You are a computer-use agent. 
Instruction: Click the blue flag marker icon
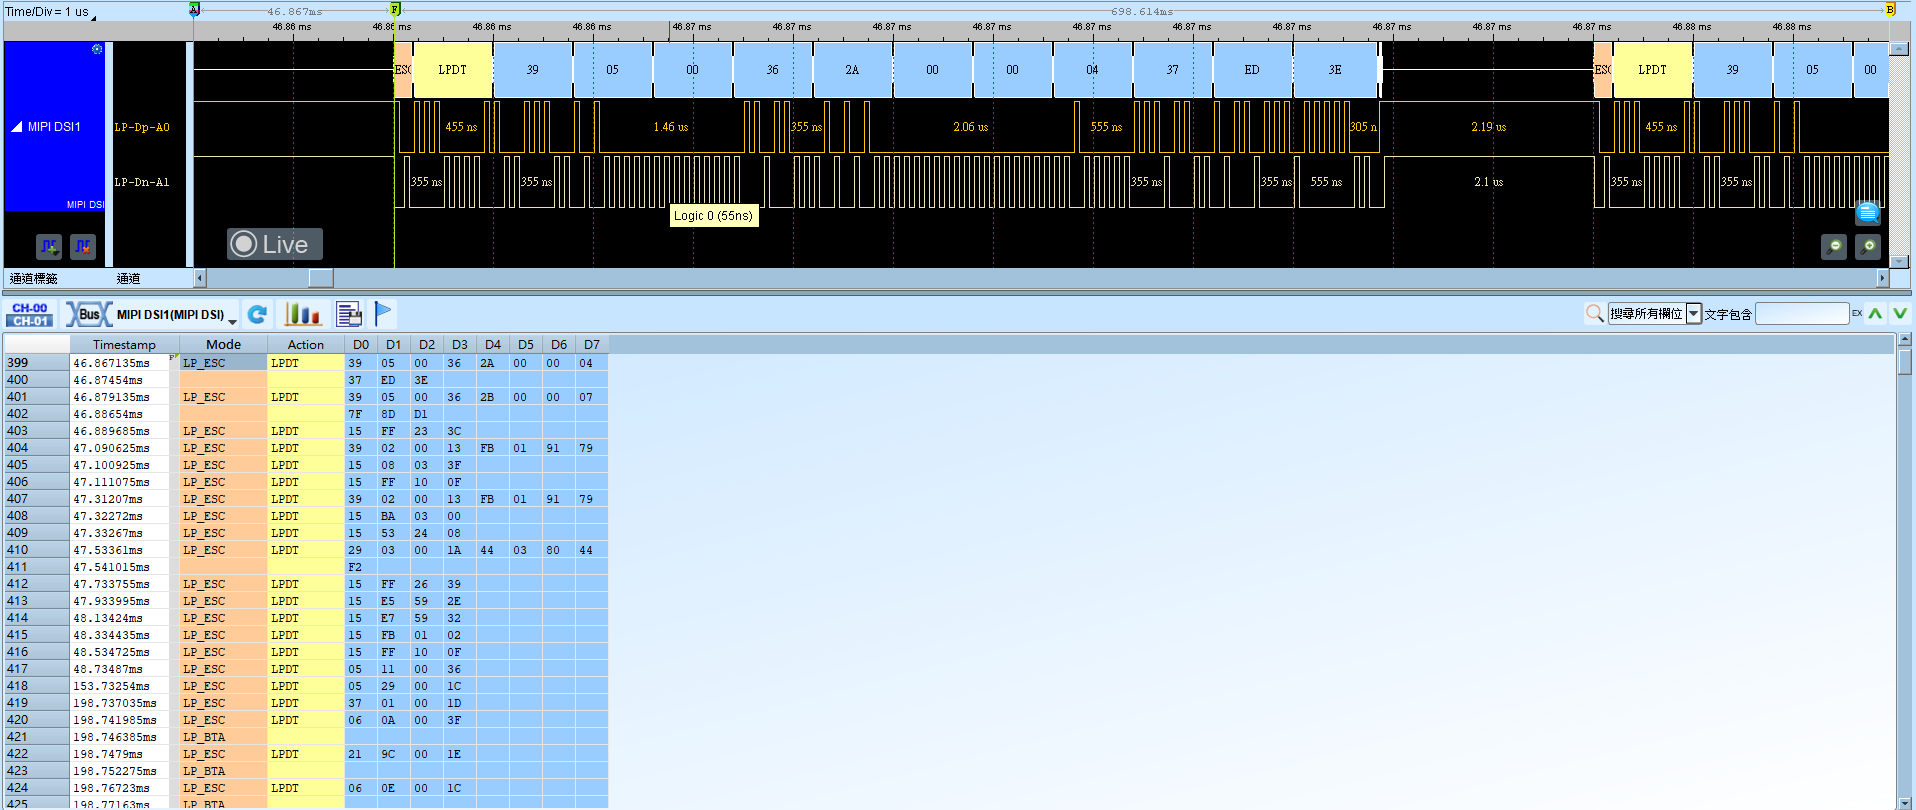point(383,313)
